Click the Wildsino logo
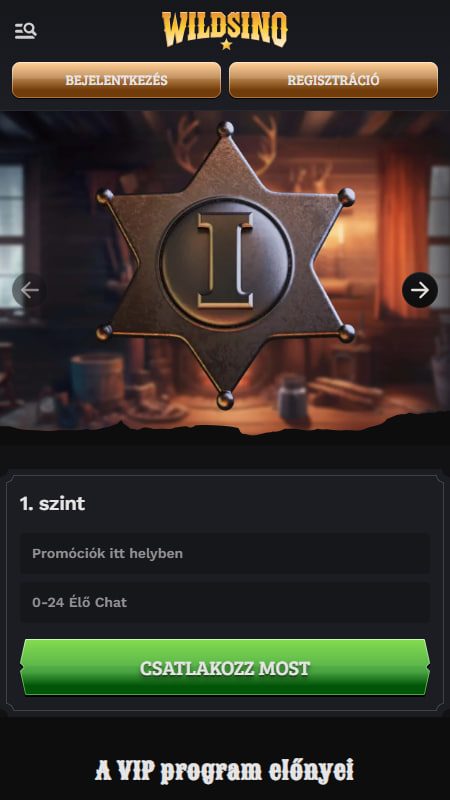The width and height of the screenshot is (450, 800). [224, 31]
